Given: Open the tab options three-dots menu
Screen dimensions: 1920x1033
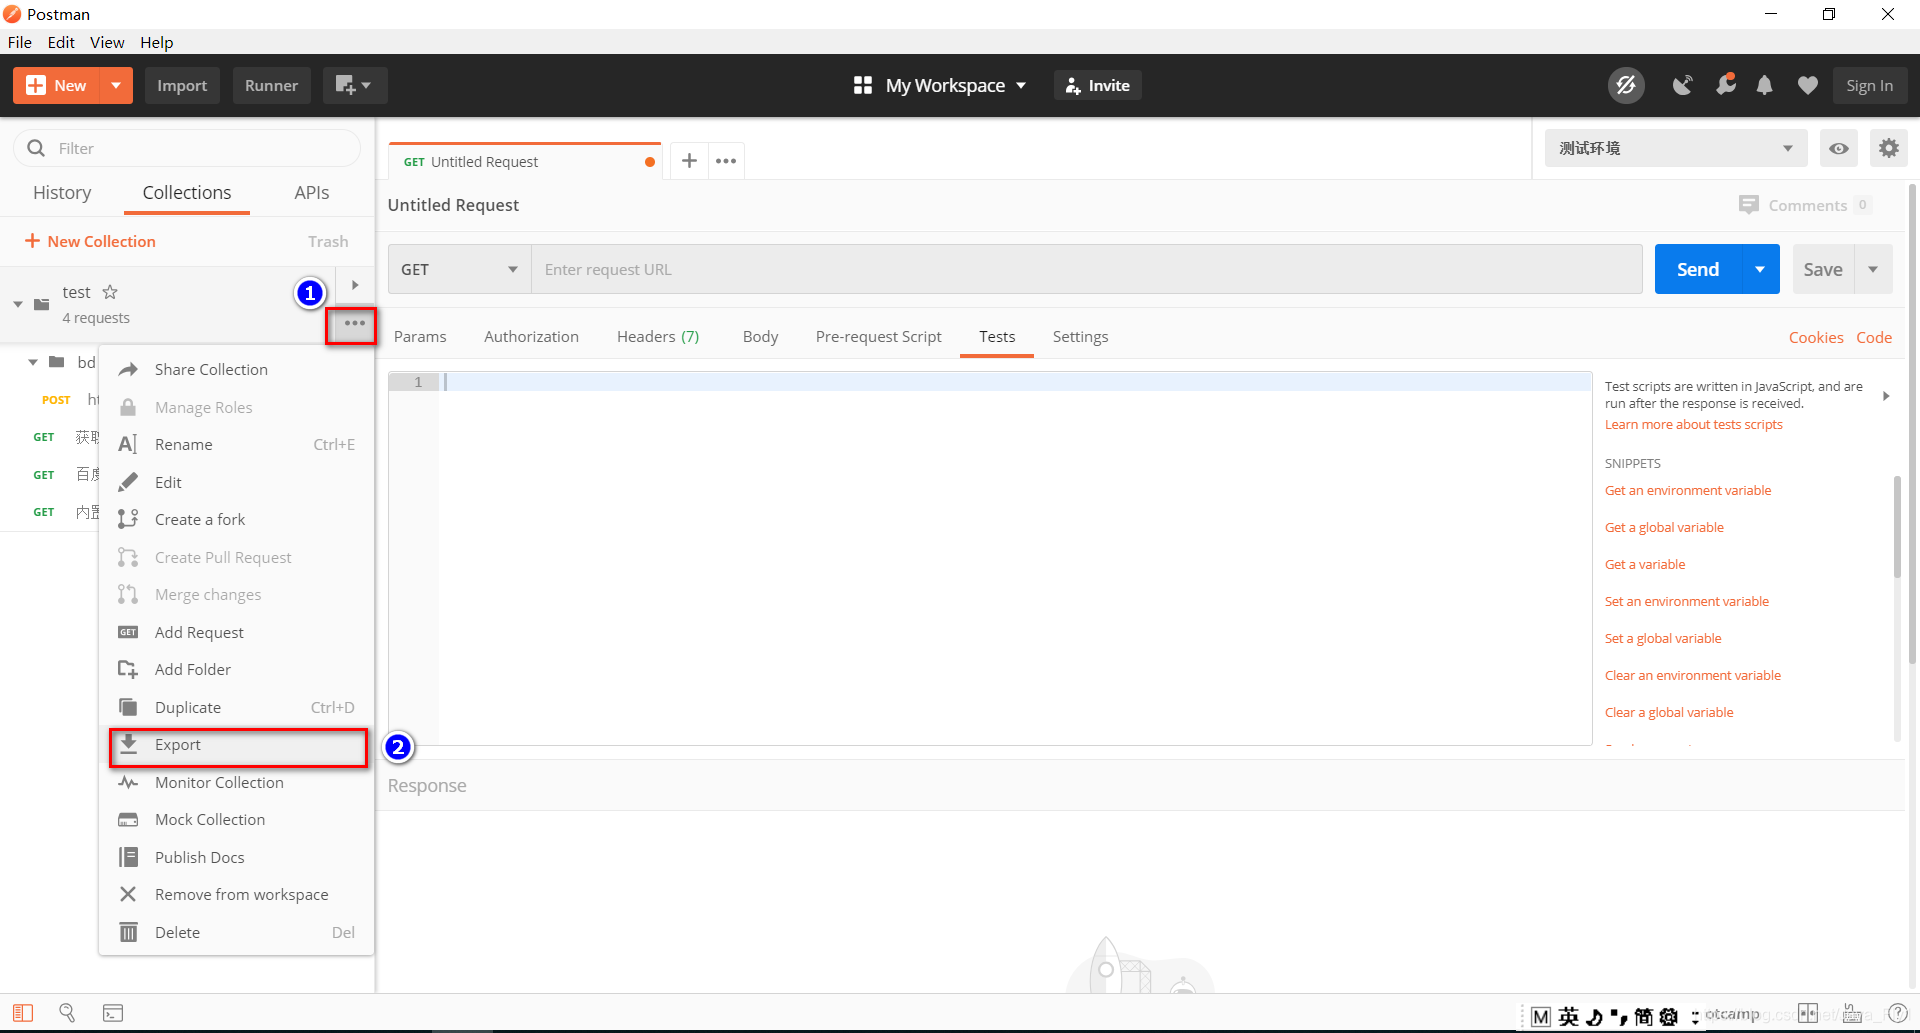Looking at the screenshot, I should click(x=726, y=160).
